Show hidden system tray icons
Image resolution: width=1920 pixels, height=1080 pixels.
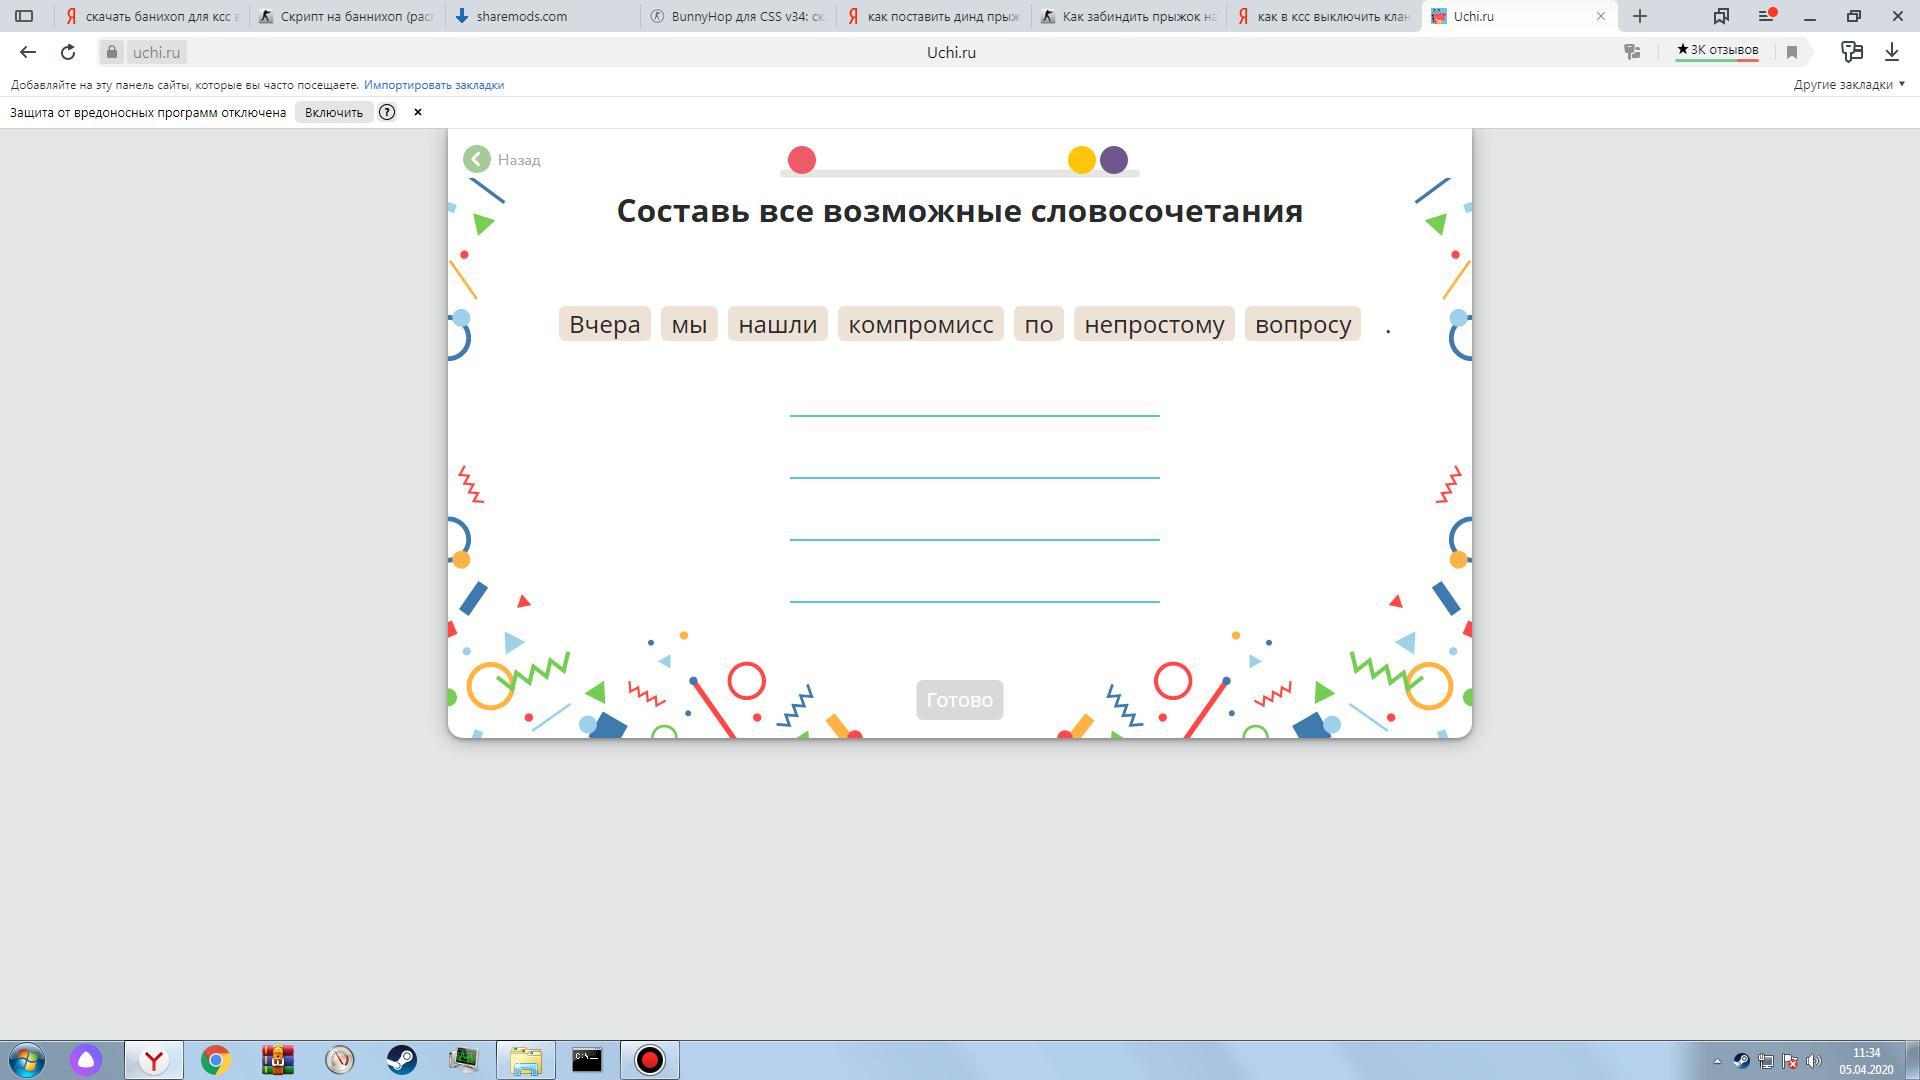click(1717, 1061)
